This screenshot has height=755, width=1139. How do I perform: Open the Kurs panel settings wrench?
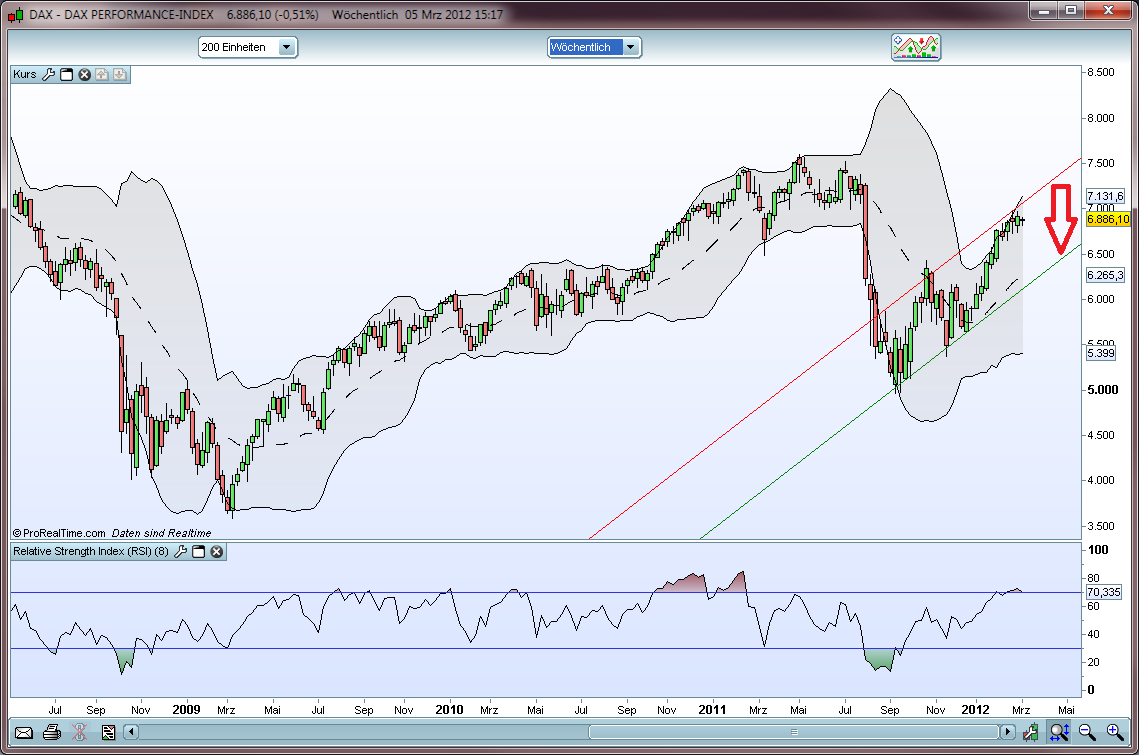coord(49,74)
